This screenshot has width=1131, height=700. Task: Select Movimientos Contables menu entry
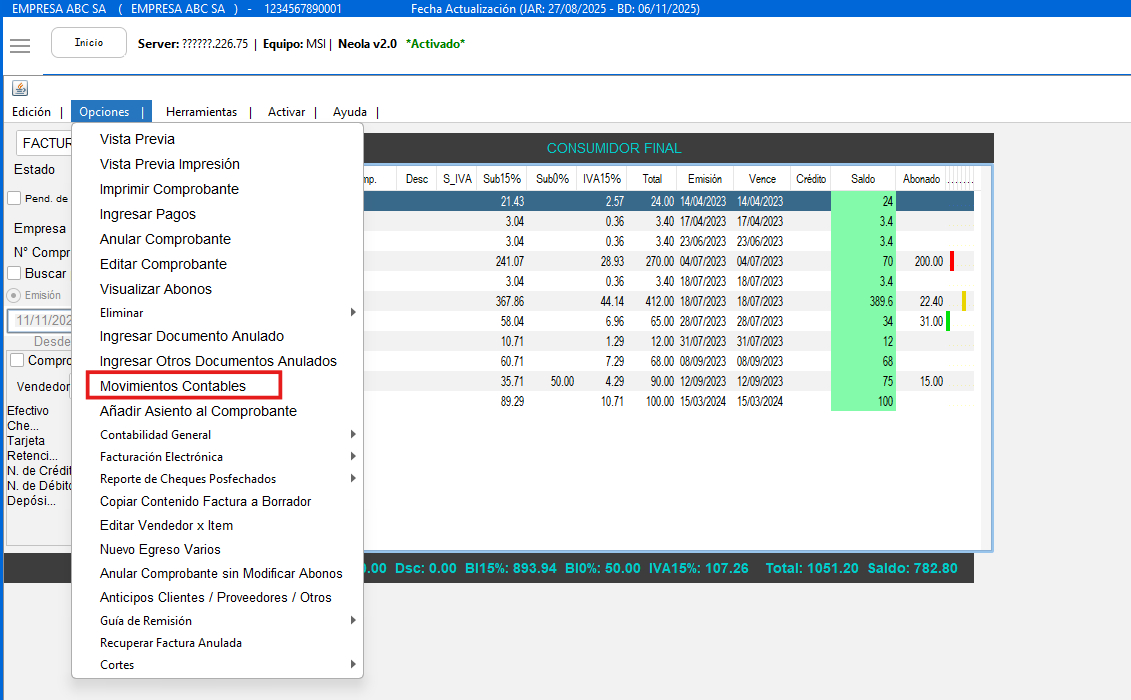click(x=173, y=386)
